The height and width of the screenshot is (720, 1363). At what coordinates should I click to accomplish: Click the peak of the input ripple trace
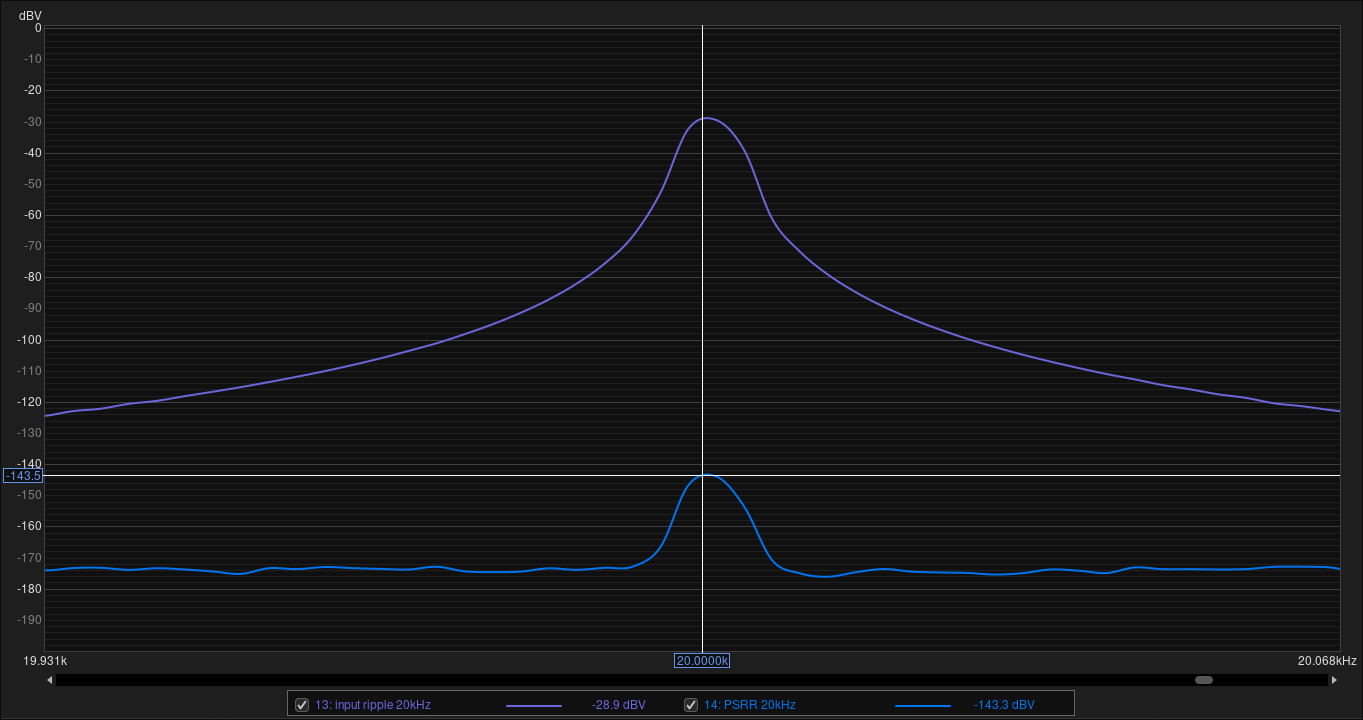point(705,118)
